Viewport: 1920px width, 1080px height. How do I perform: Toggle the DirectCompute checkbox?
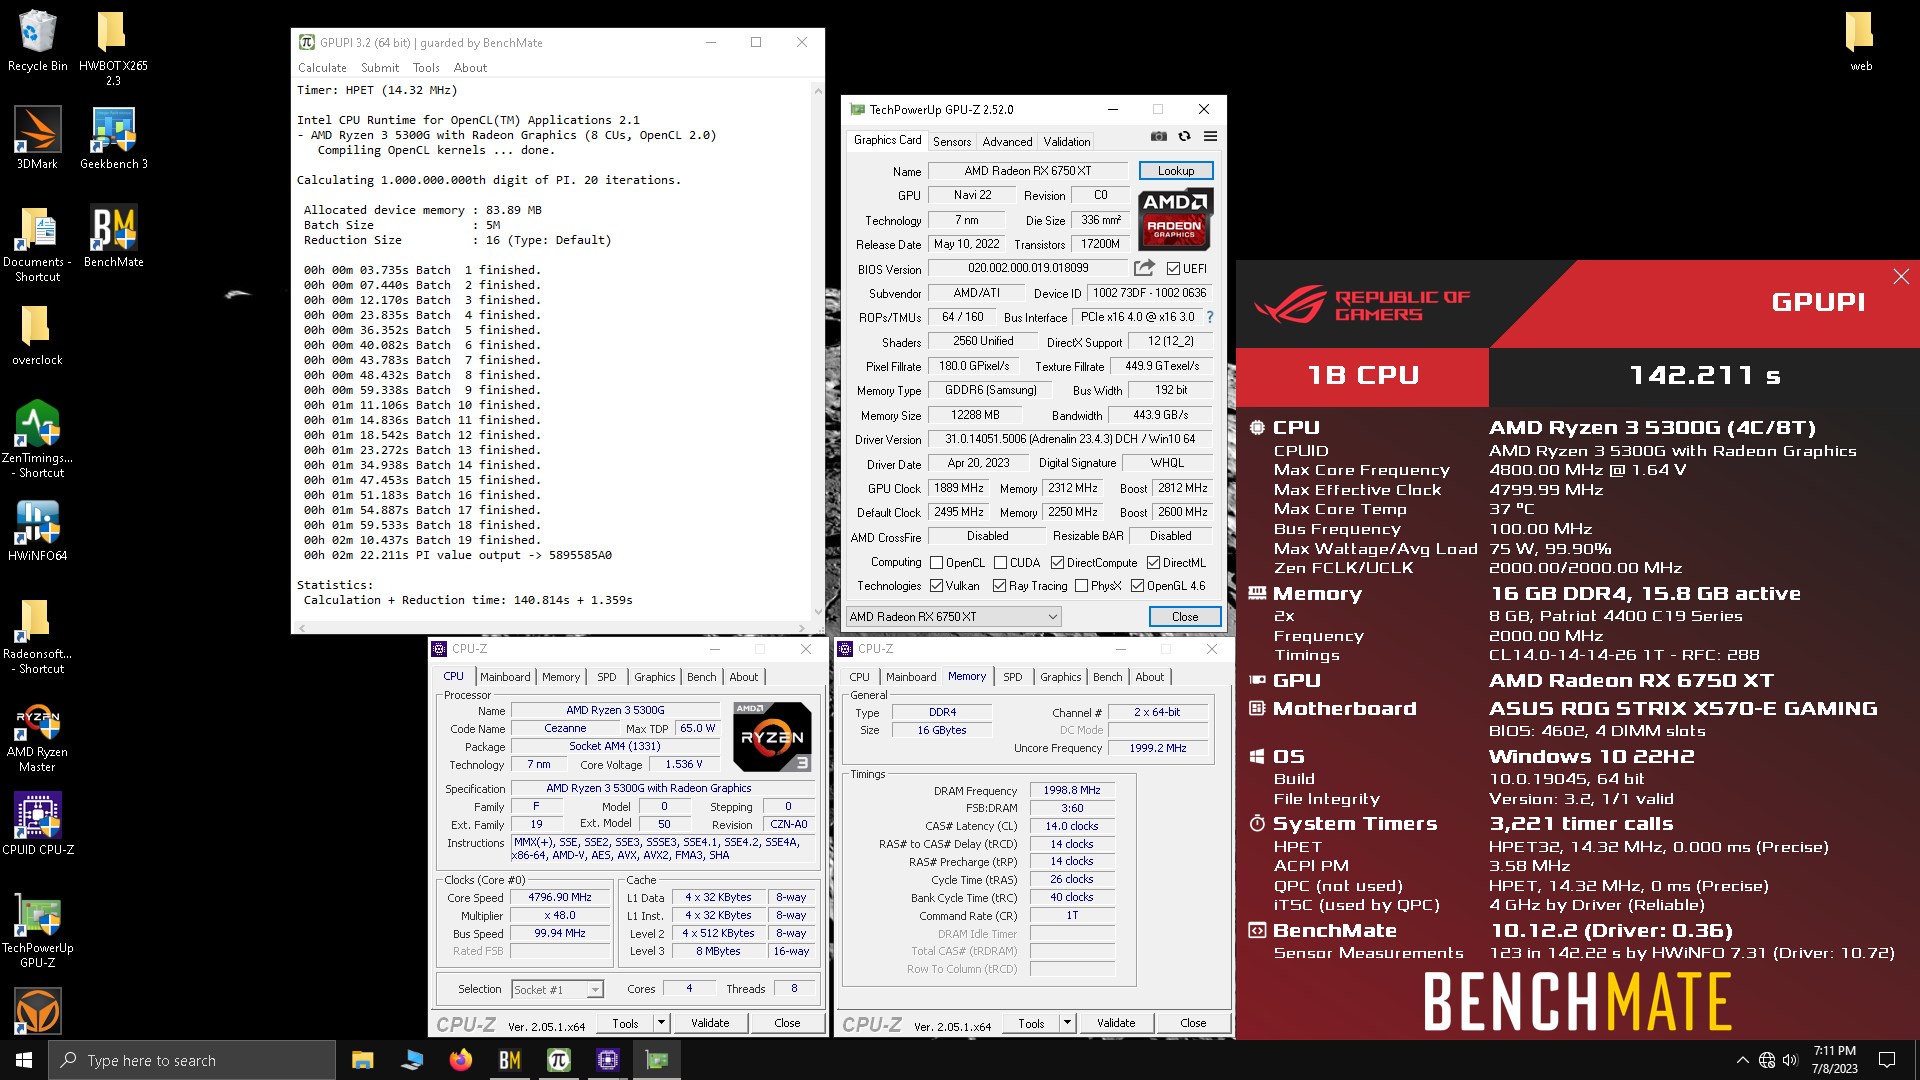[1057, 563]
